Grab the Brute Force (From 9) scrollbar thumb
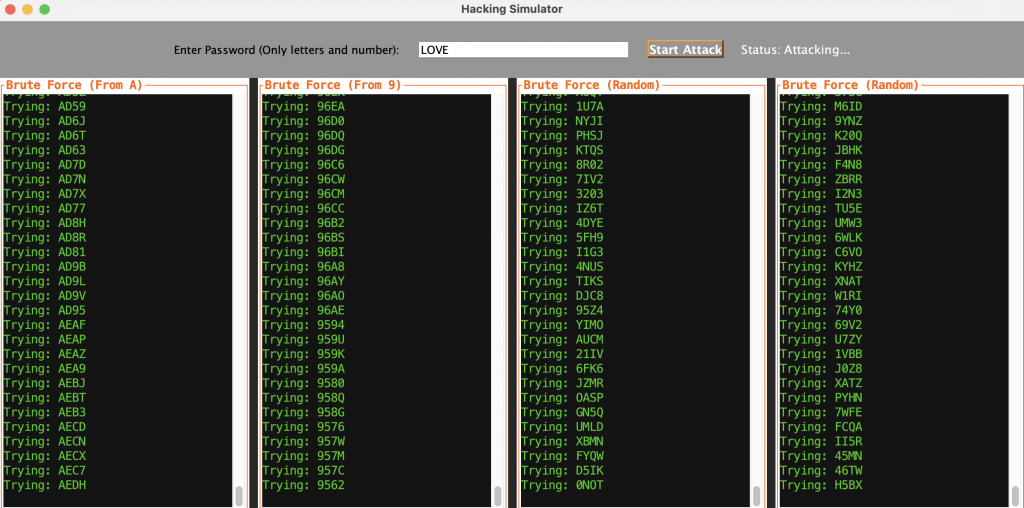 [498, 496]
